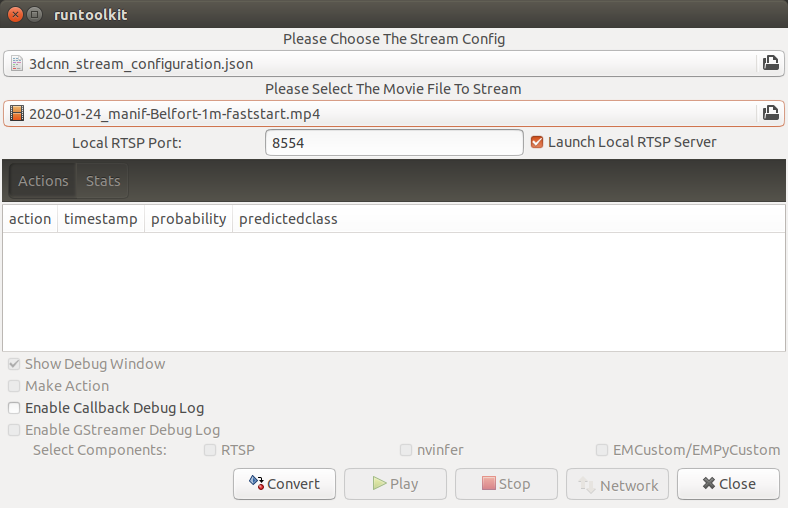
Task: Toggle Show Debug Window checkbox
Action: pos(14,364)
